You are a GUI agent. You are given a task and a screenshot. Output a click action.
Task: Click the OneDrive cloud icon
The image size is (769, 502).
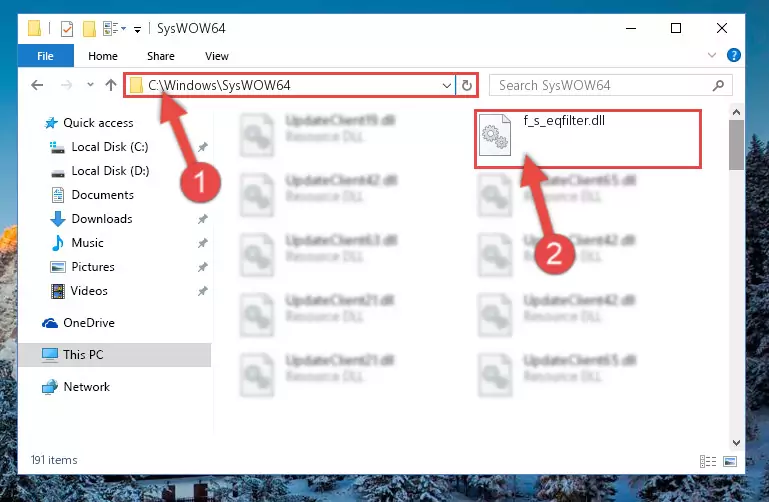(50, 323)
